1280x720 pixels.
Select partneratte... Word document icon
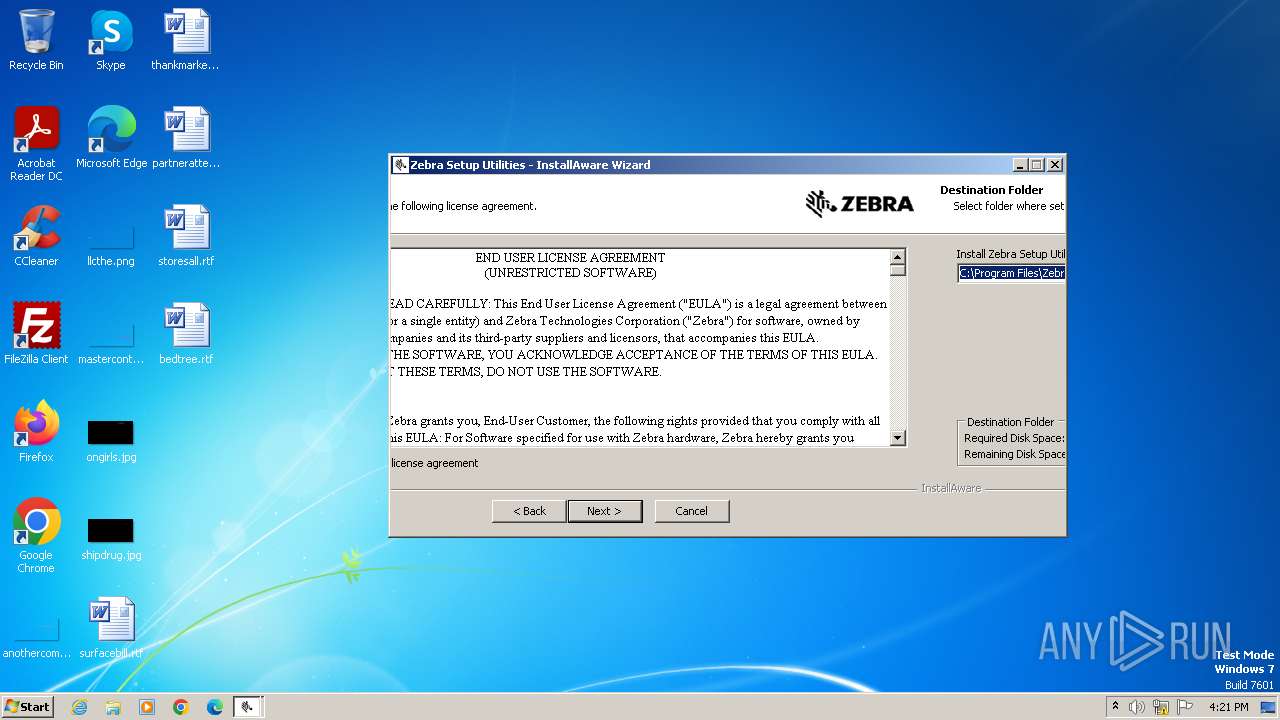pos(185,138)
